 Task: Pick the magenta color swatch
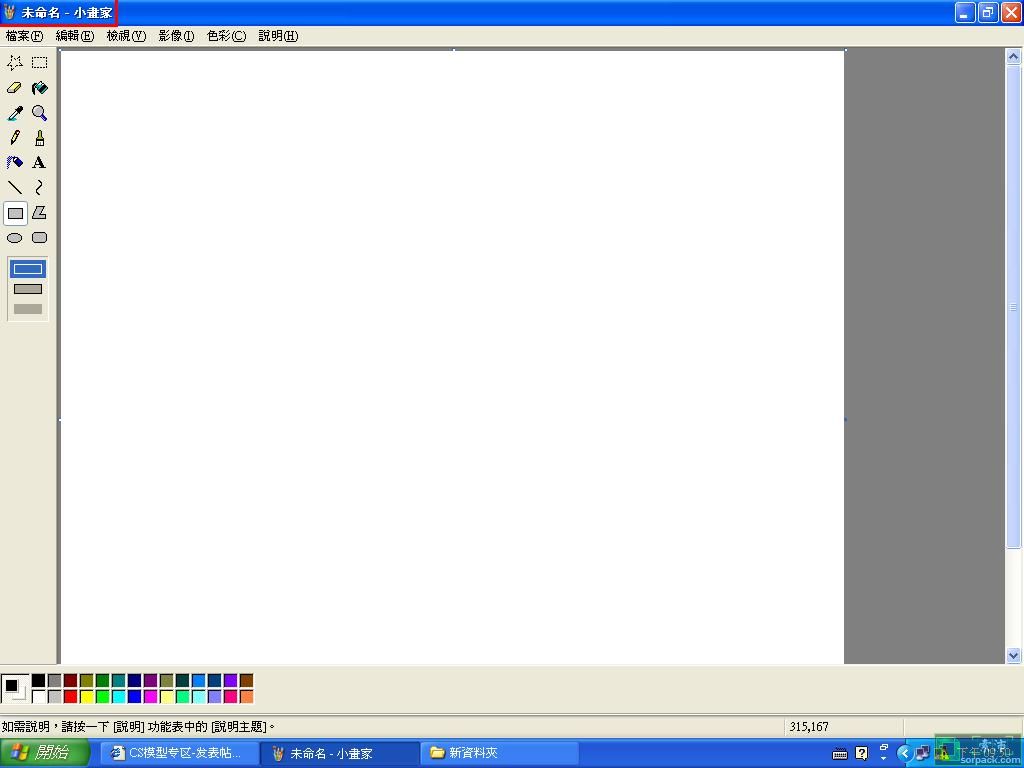(150, 697)
